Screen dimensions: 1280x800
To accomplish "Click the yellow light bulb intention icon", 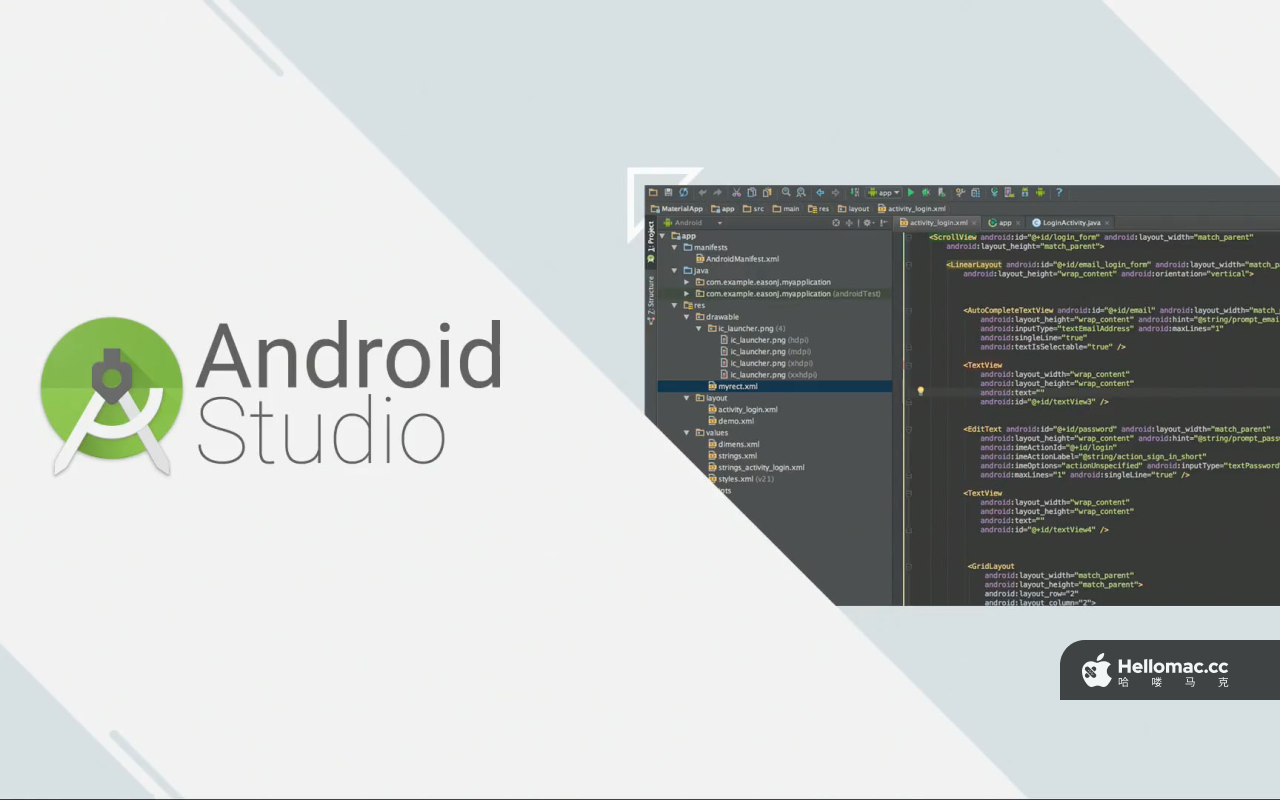I will point(920,392).
